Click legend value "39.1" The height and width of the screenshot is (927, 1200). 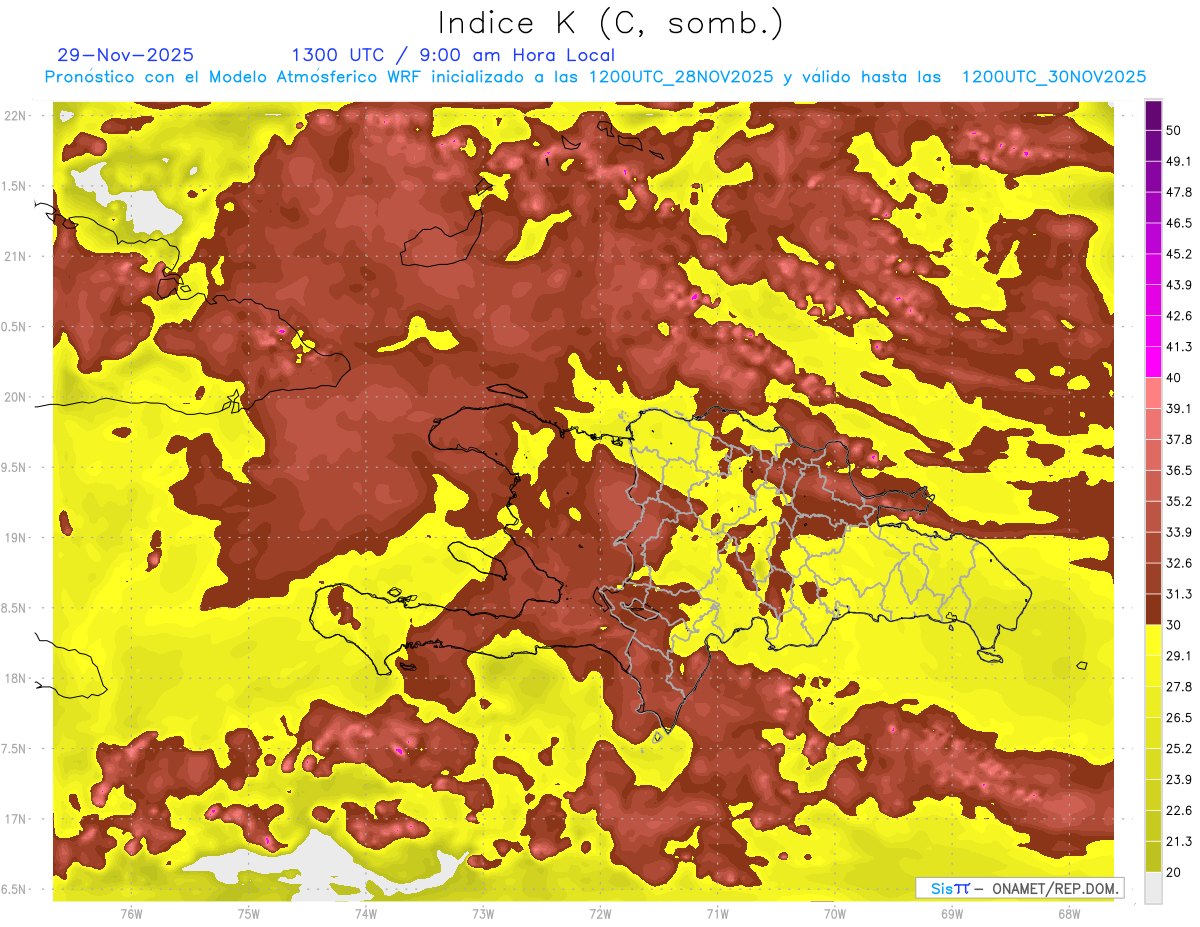pos(1178,408)
